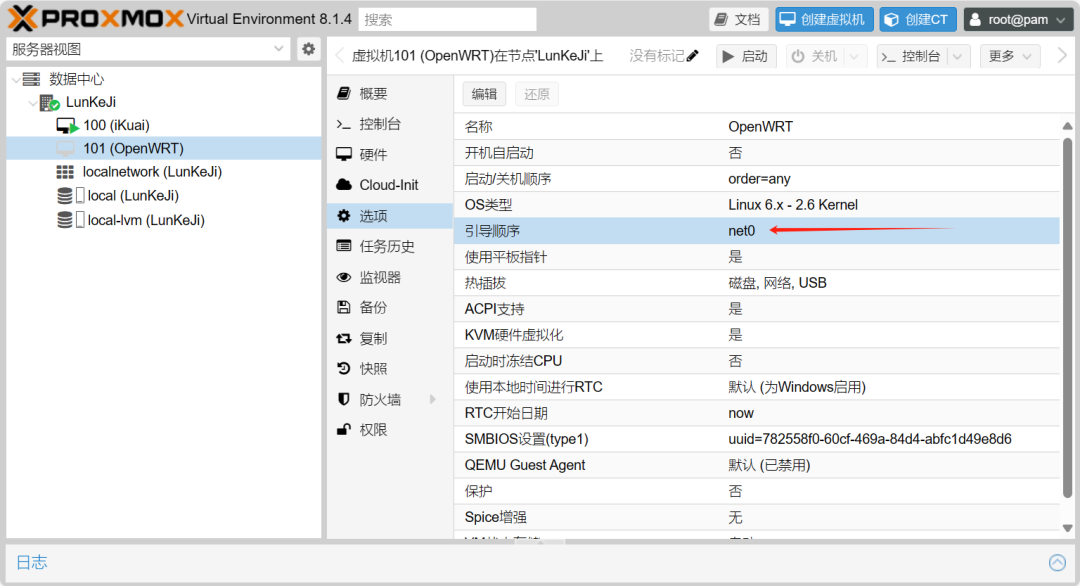Click the 文档 documentation button
The width and height of the screenshot is (1080, 586).
click(x=738, y=19)
